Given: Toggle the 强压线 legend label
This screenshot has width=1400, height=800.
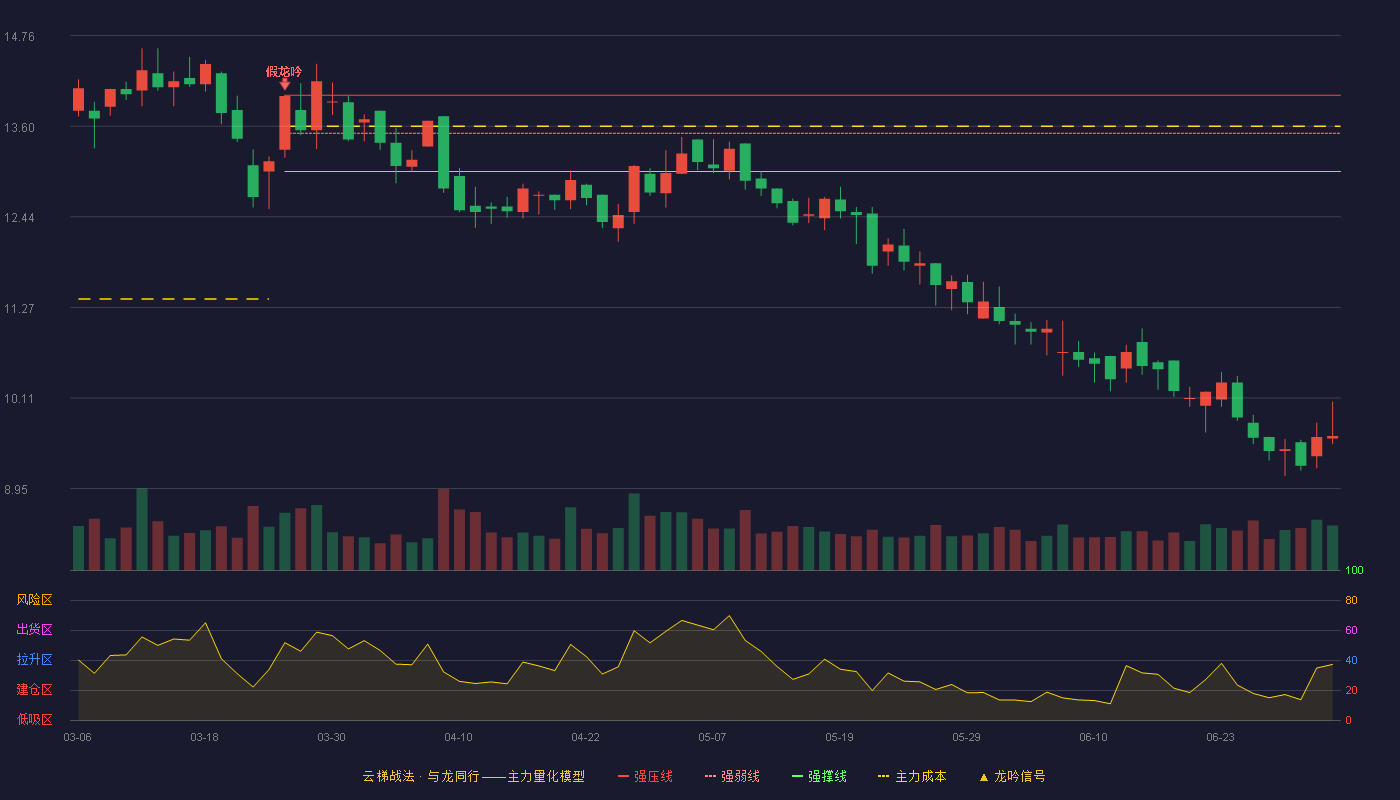Looking at the screenshot, I should coord(653,777).
